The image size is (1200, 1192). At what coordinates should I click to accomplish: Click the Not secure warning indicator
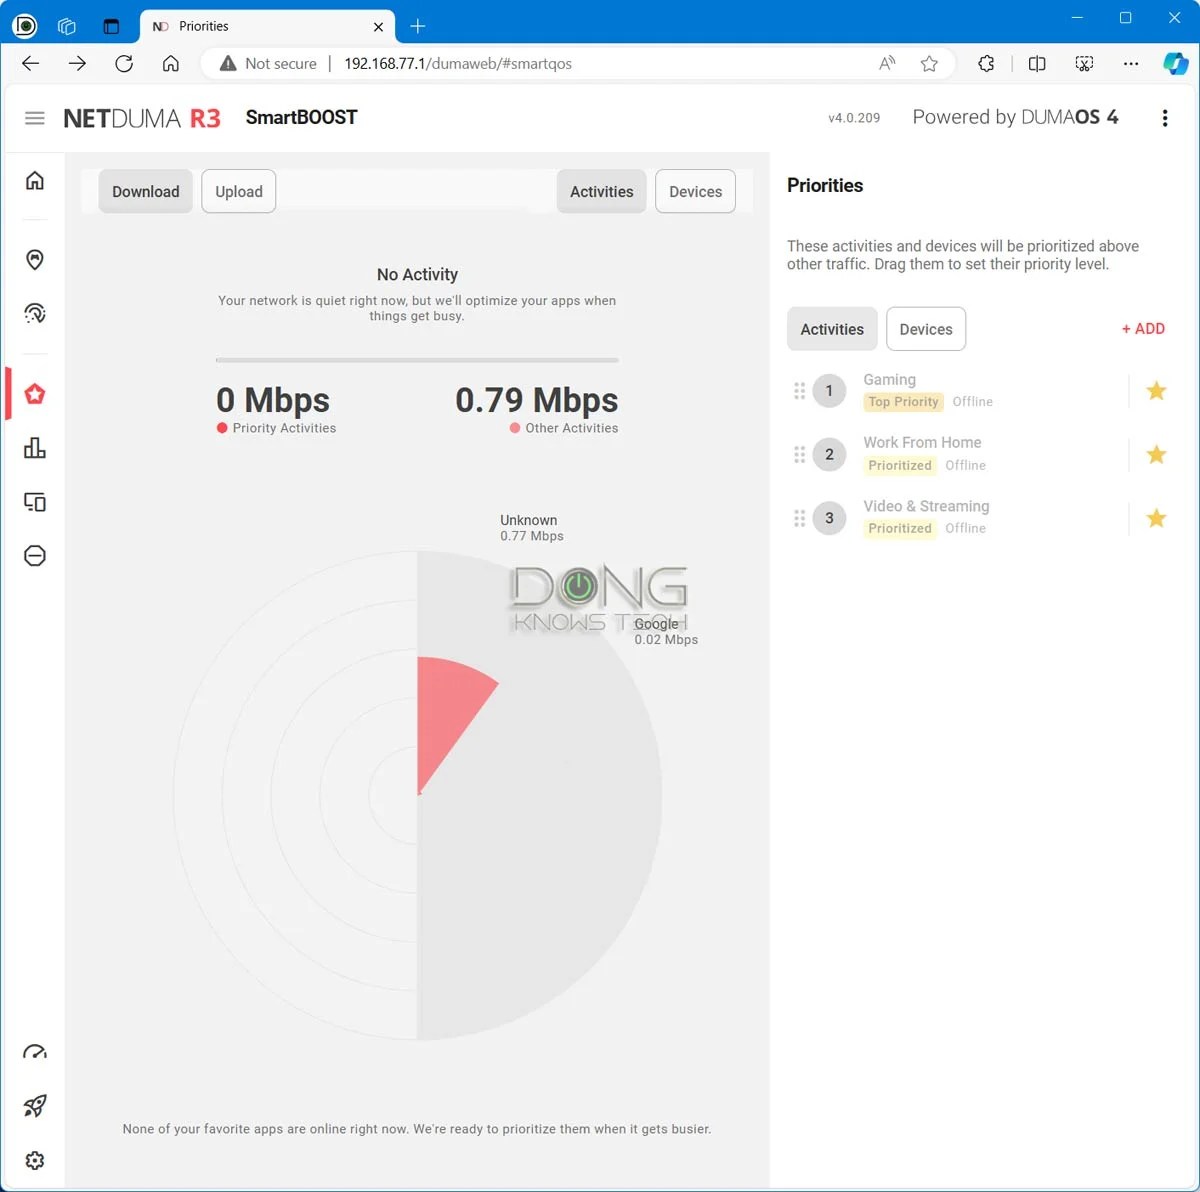pyautogui.click(x=268, y=63)
